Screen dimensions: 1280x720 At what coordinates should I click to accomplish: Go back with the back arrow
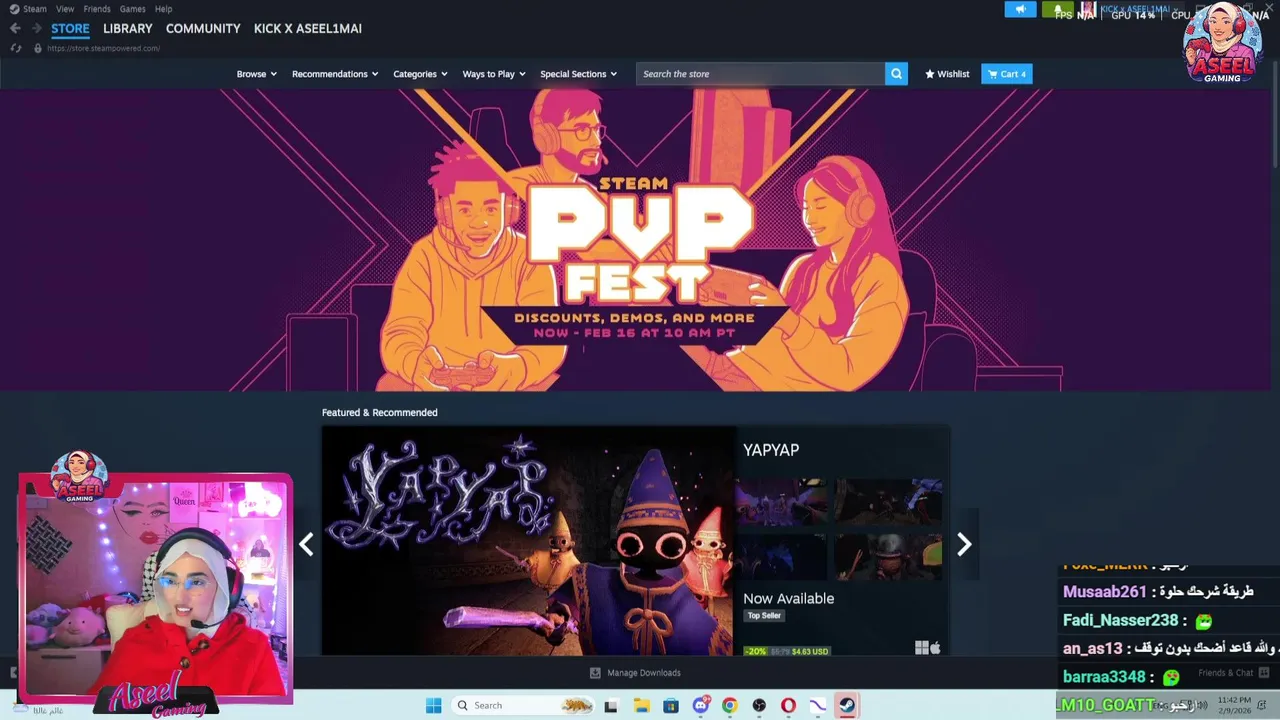15,28
